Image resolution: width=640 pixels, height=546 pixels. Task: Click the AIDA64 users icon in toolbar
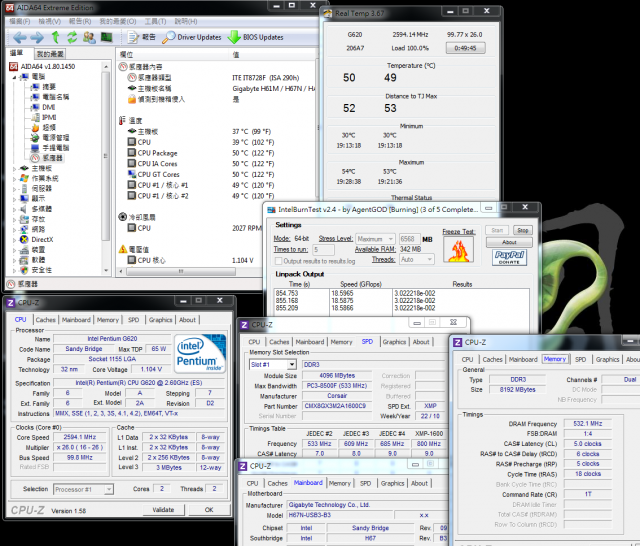pos(89,38)
